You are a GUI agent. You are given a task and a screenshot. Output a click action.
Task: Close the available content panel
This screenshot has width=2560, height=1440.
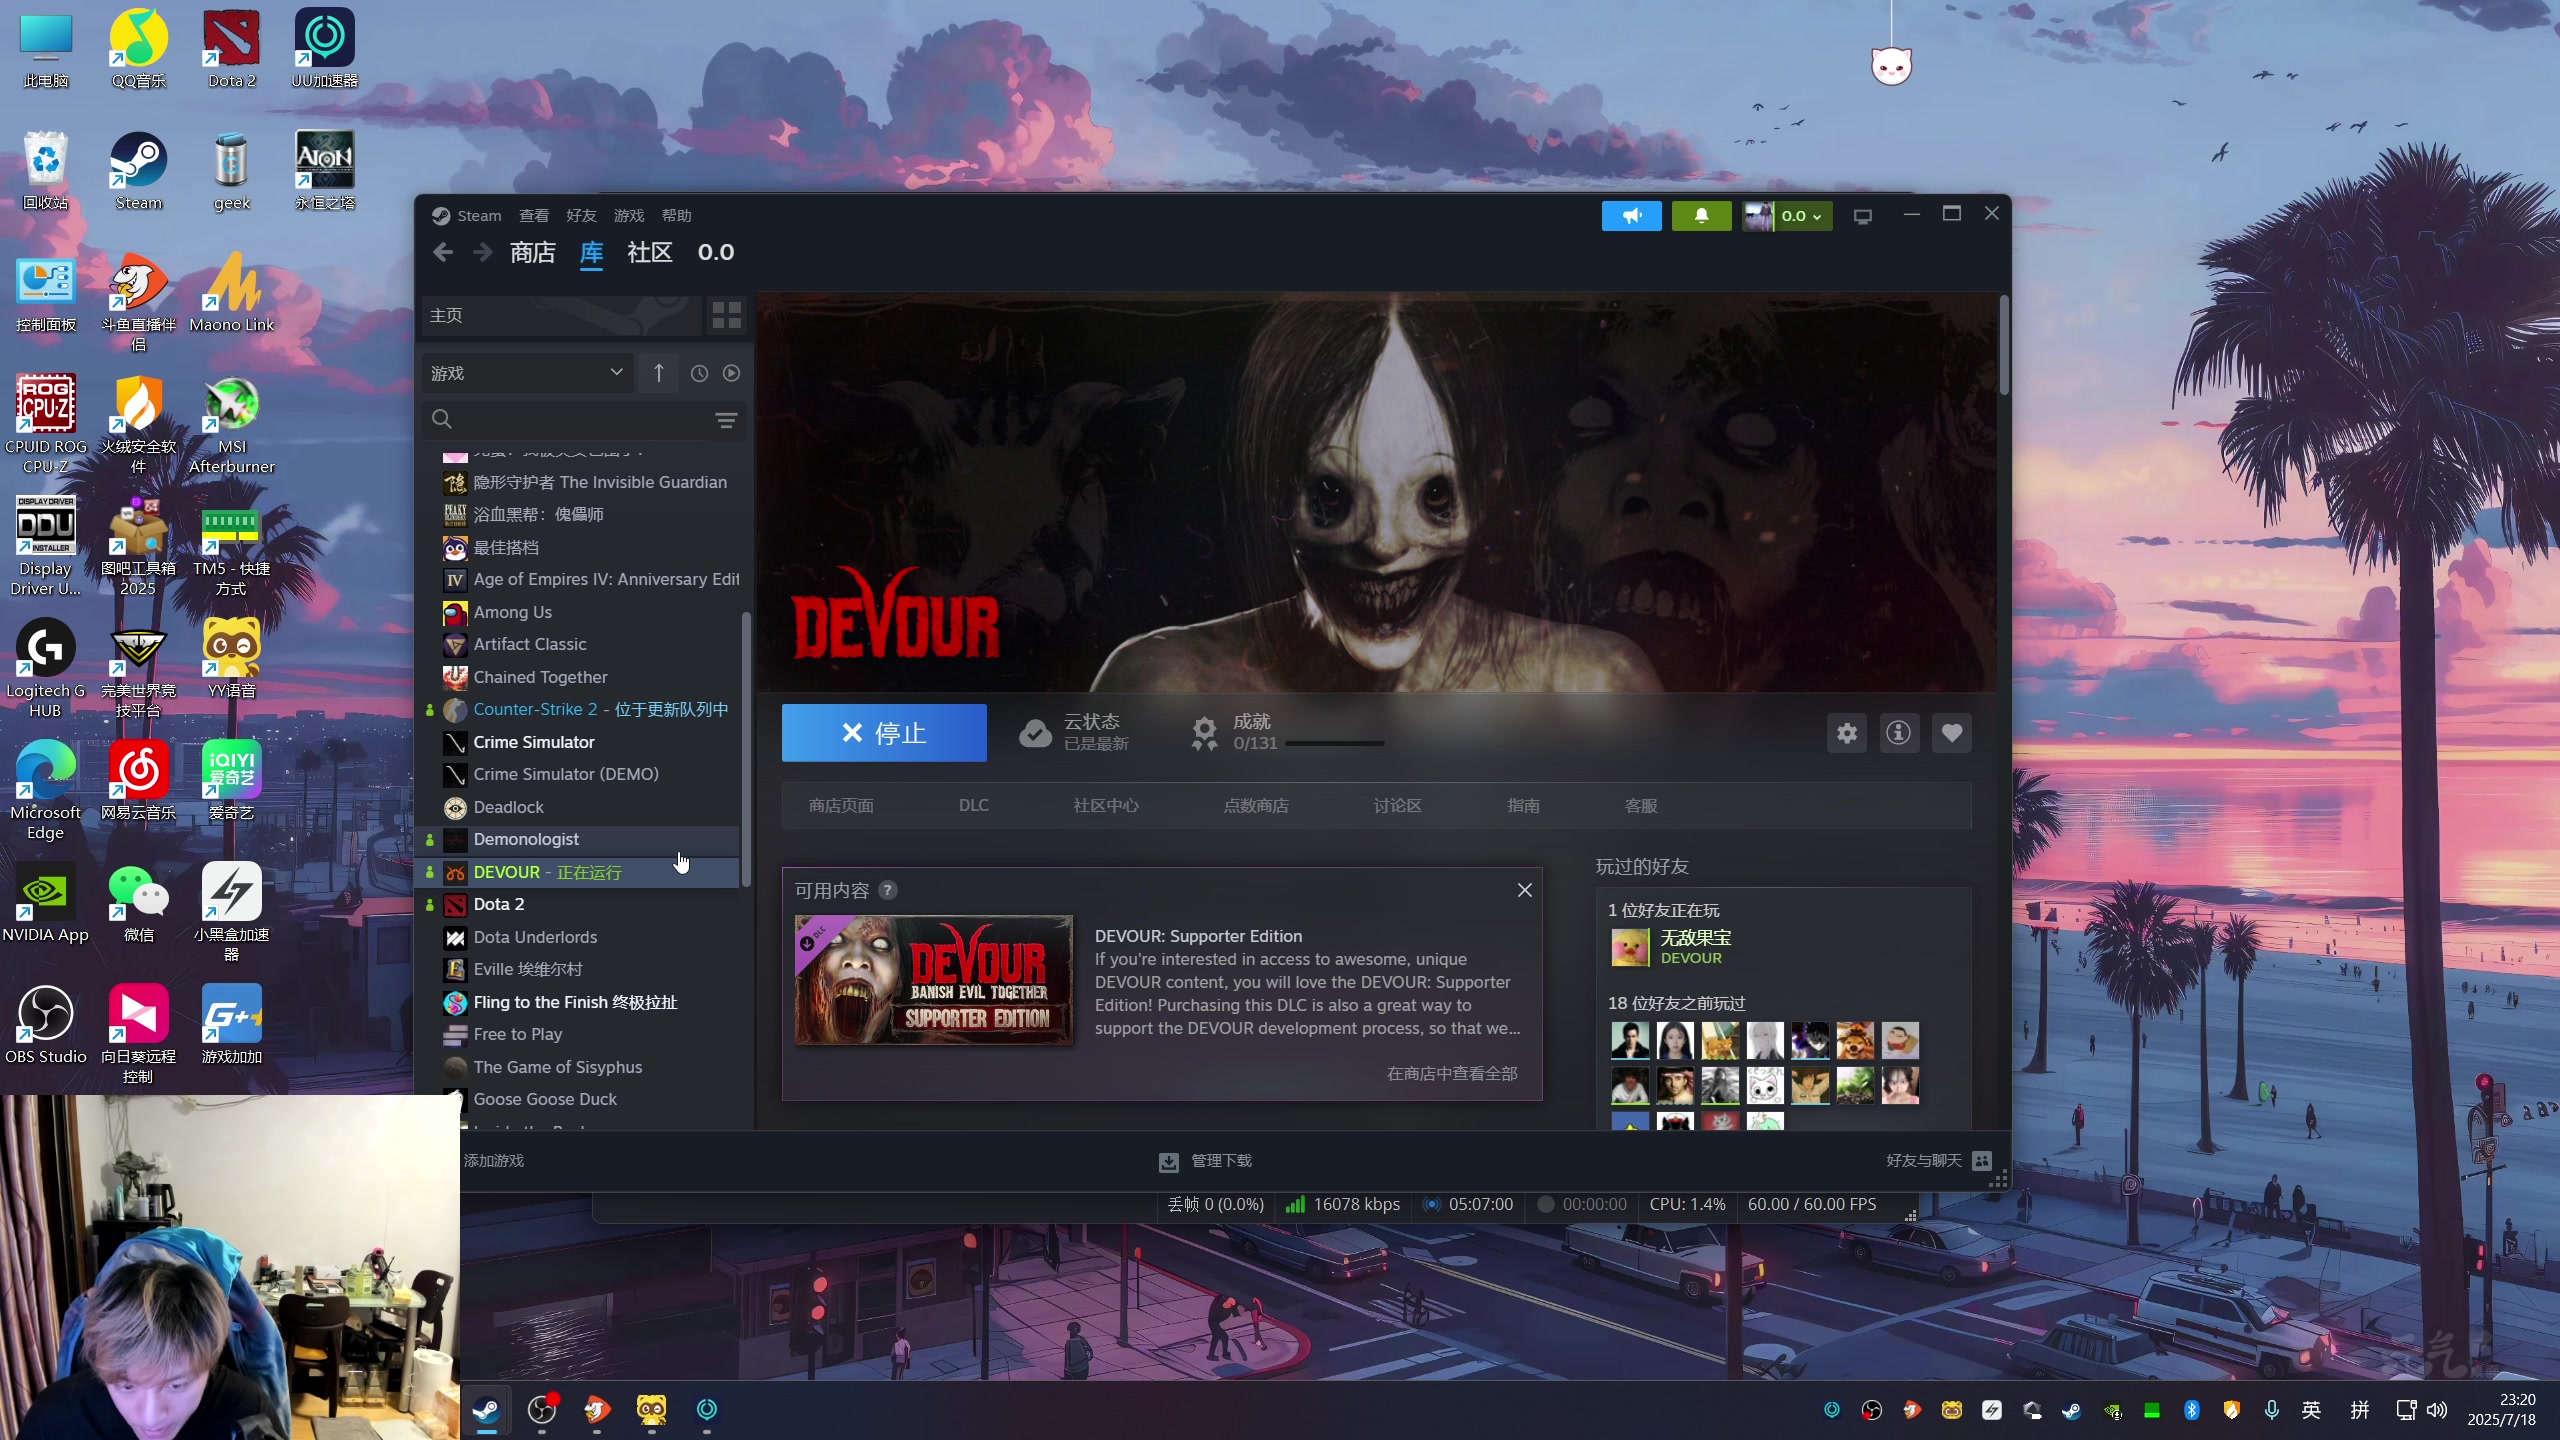pyautogui.click(x=1524, y=890)
